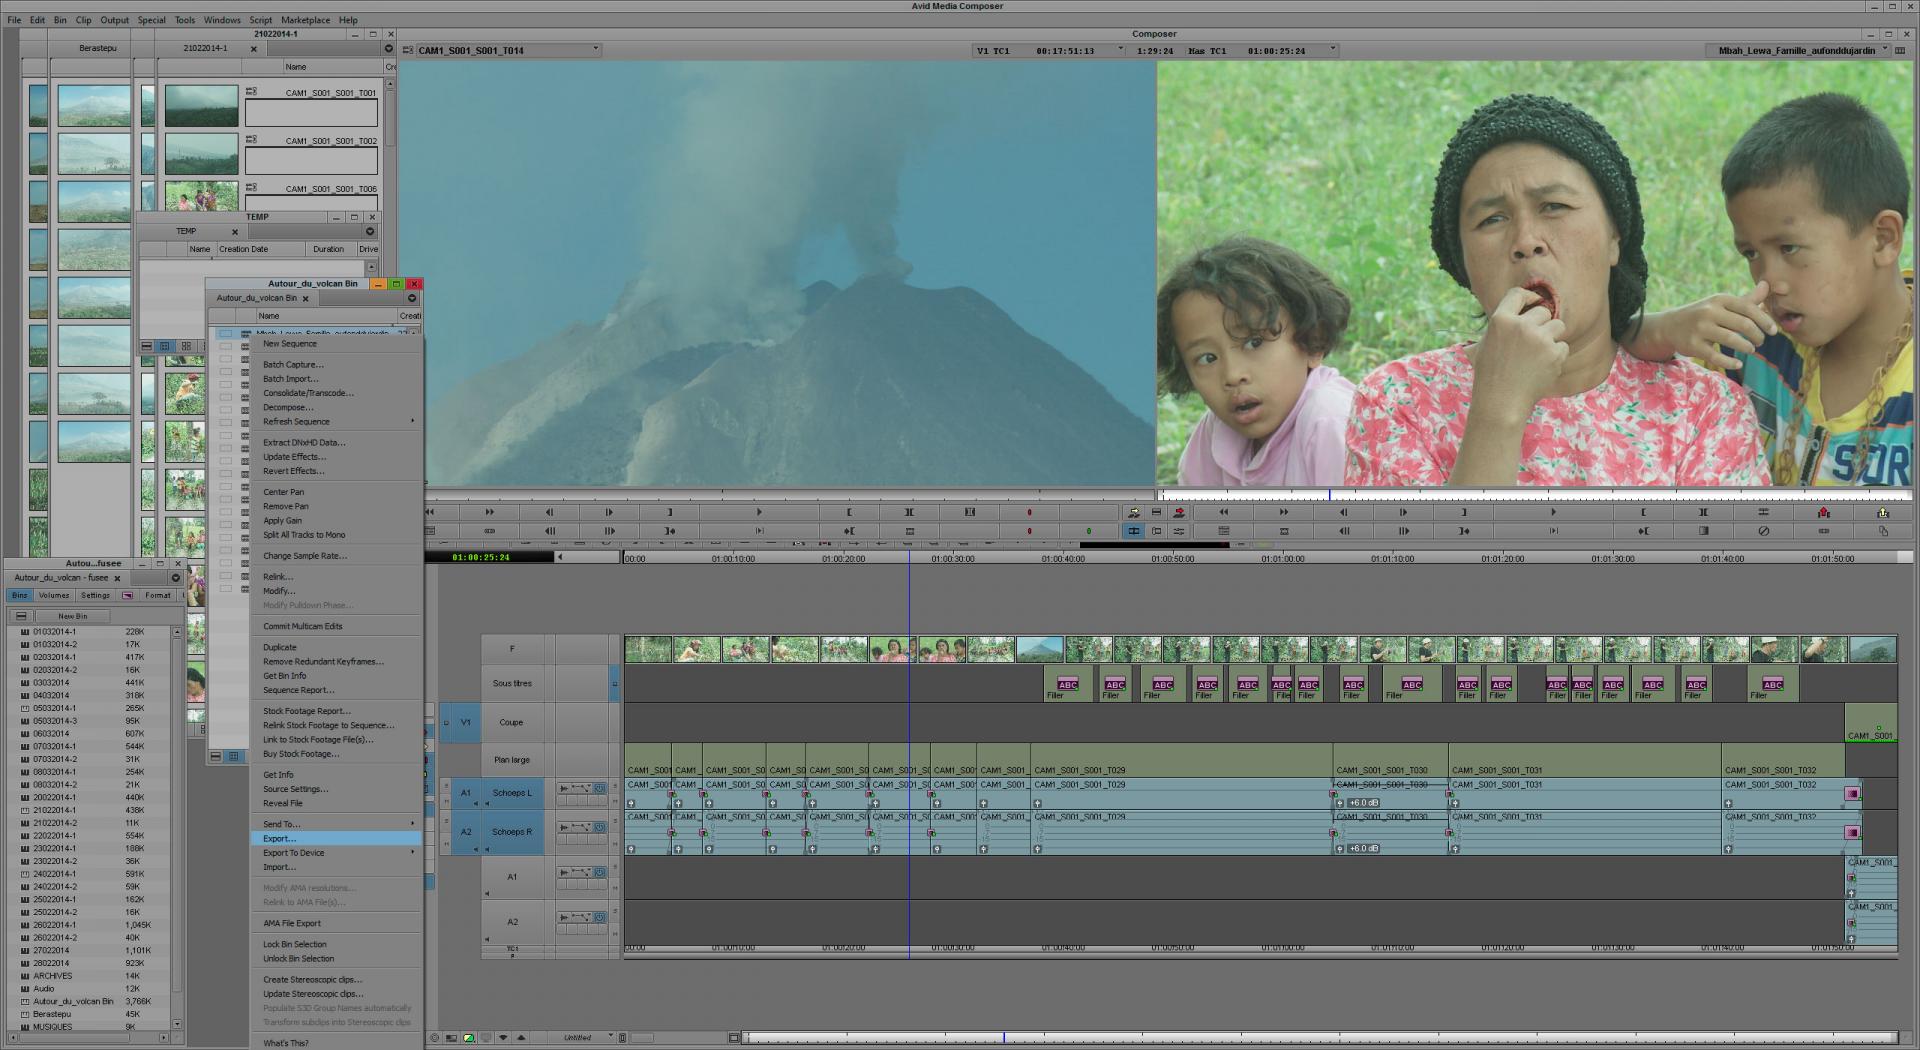Open Autour_du_volcan Bin fast menu arrow
Screen dimensions: 1920x1050
411,298
